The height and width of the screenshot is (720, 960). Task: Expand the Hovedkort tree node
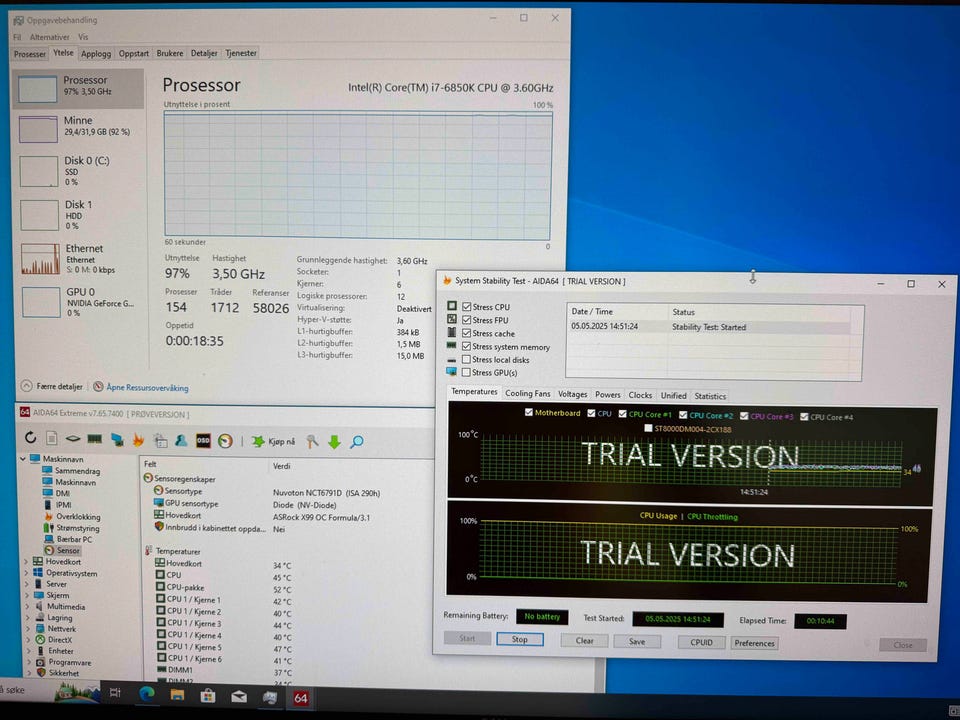(x=27, y=561)
